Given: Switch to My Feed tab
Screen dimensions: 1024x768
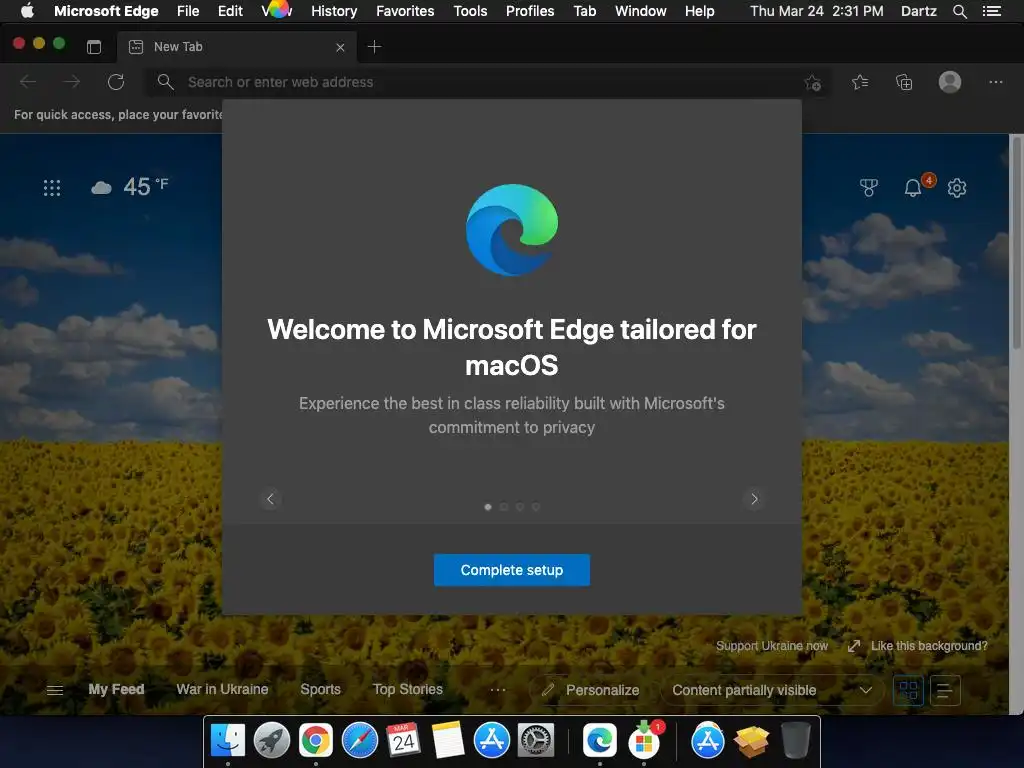Looking at the screenshot, I should point(116,689).
